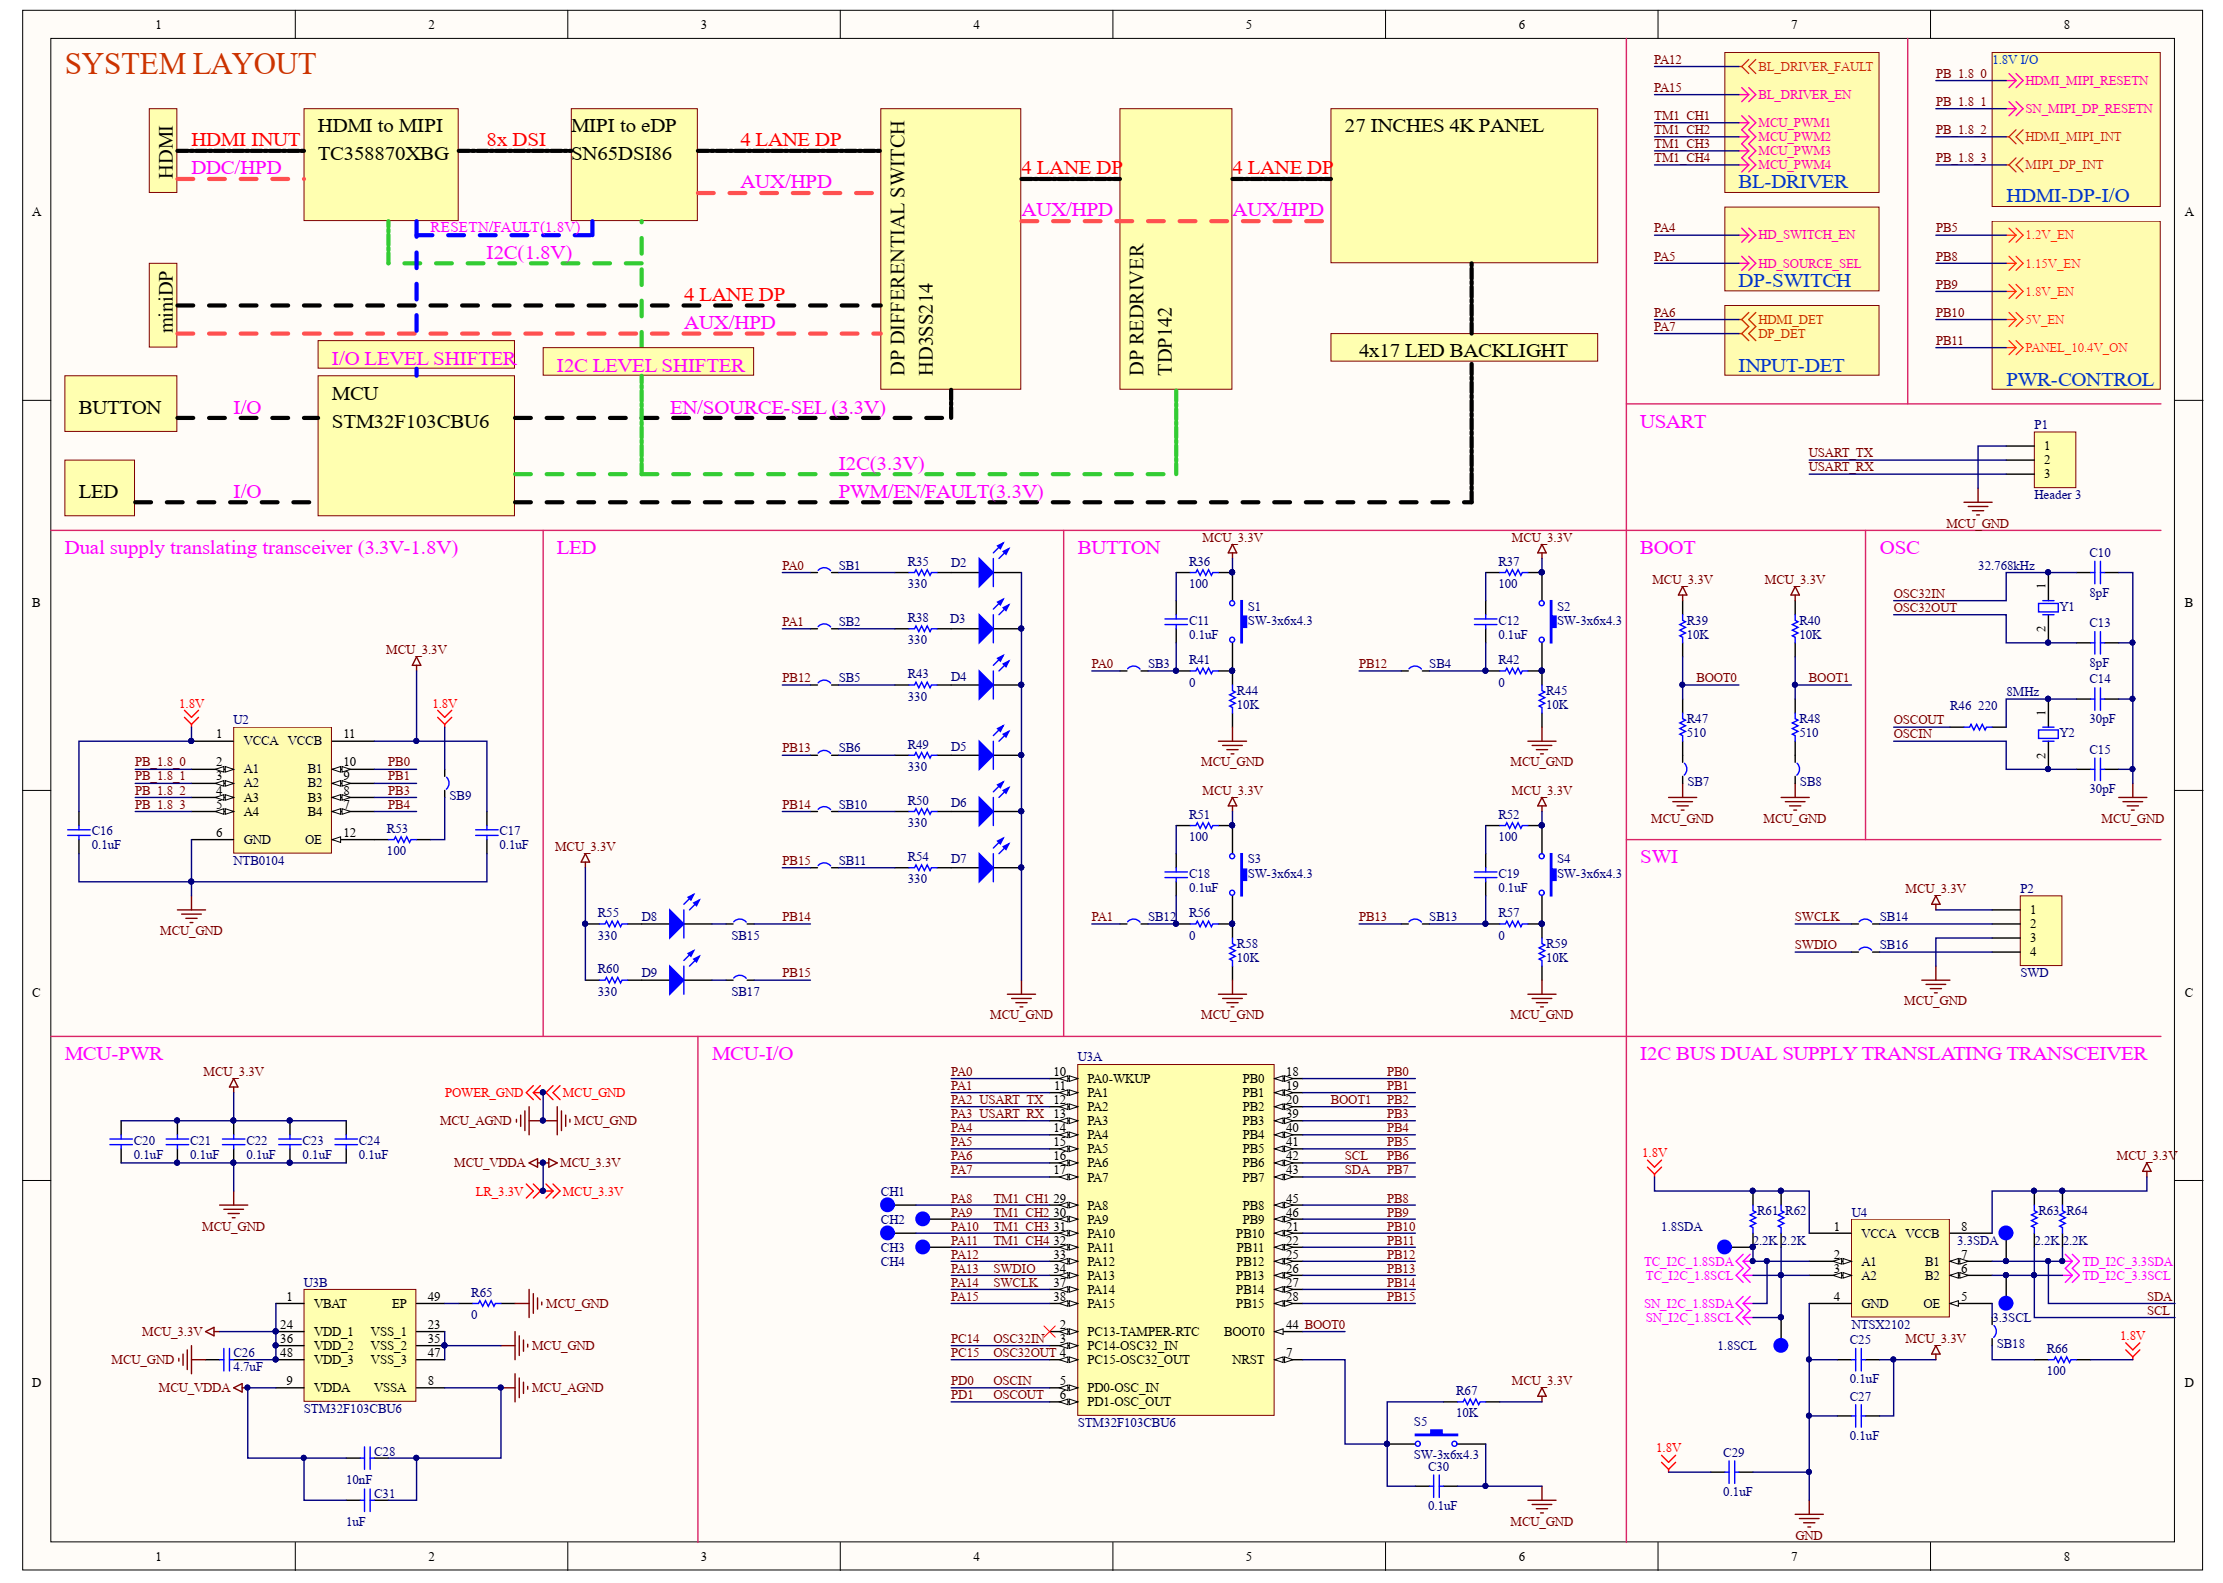
Task: Click the 32.768kHz frequency label
Action: (2005, 565)
